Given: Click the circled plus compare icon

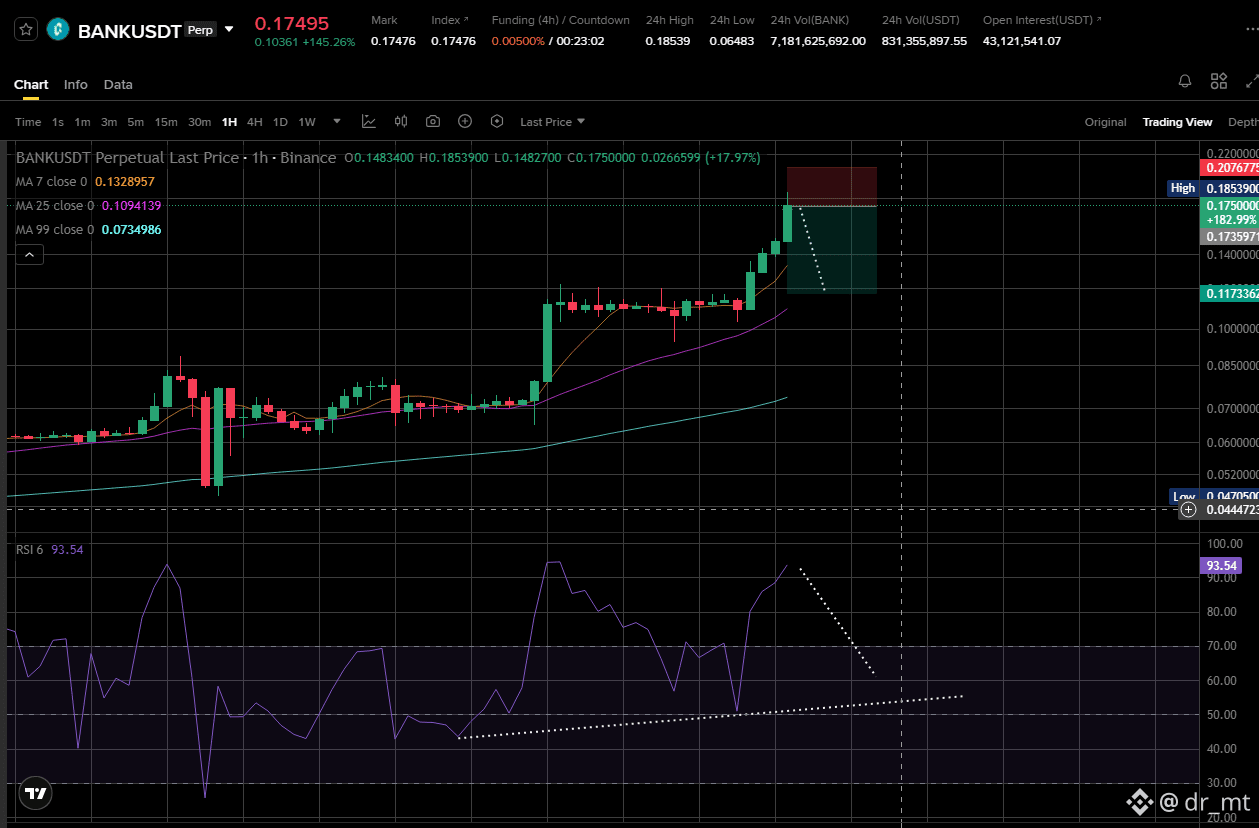Looking at the screenshot, I should coord(465,121).
